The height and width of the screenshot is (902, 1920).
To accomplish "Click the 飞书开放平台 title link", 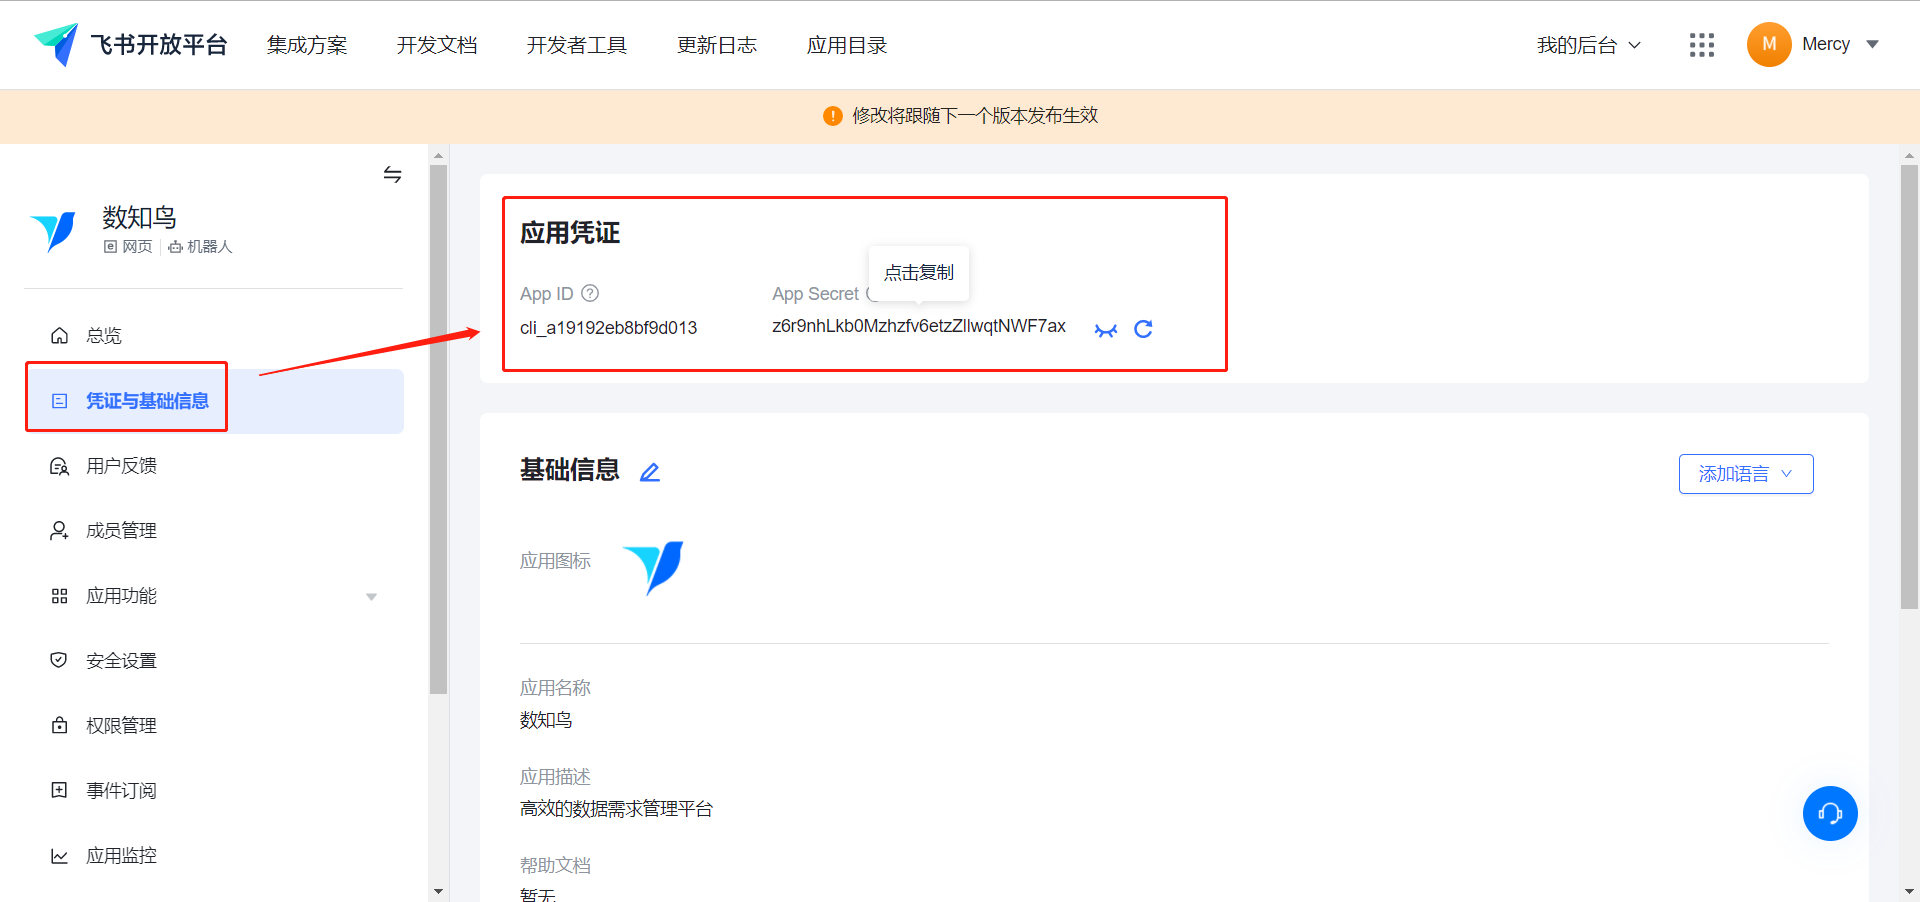I will point(159,45).
